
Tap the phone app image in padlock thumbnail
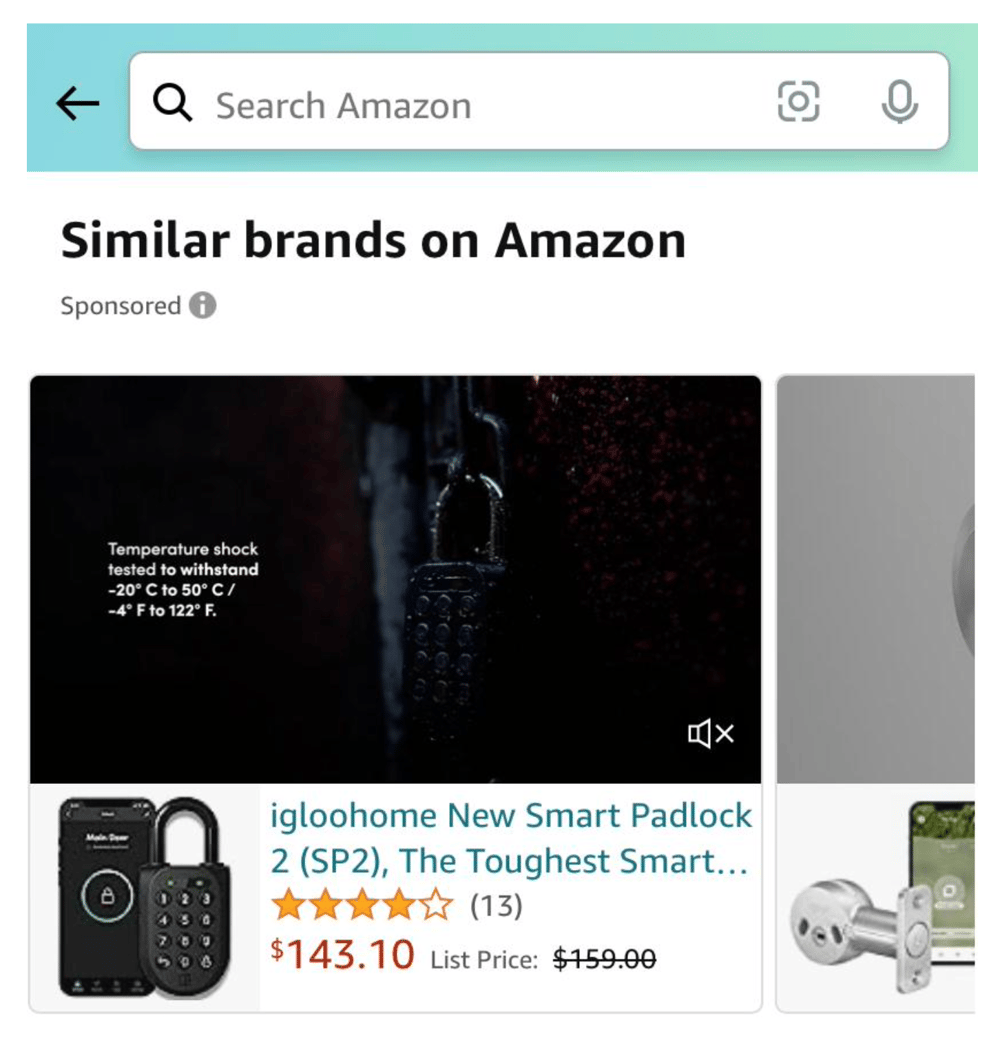[x=103, y=897]
